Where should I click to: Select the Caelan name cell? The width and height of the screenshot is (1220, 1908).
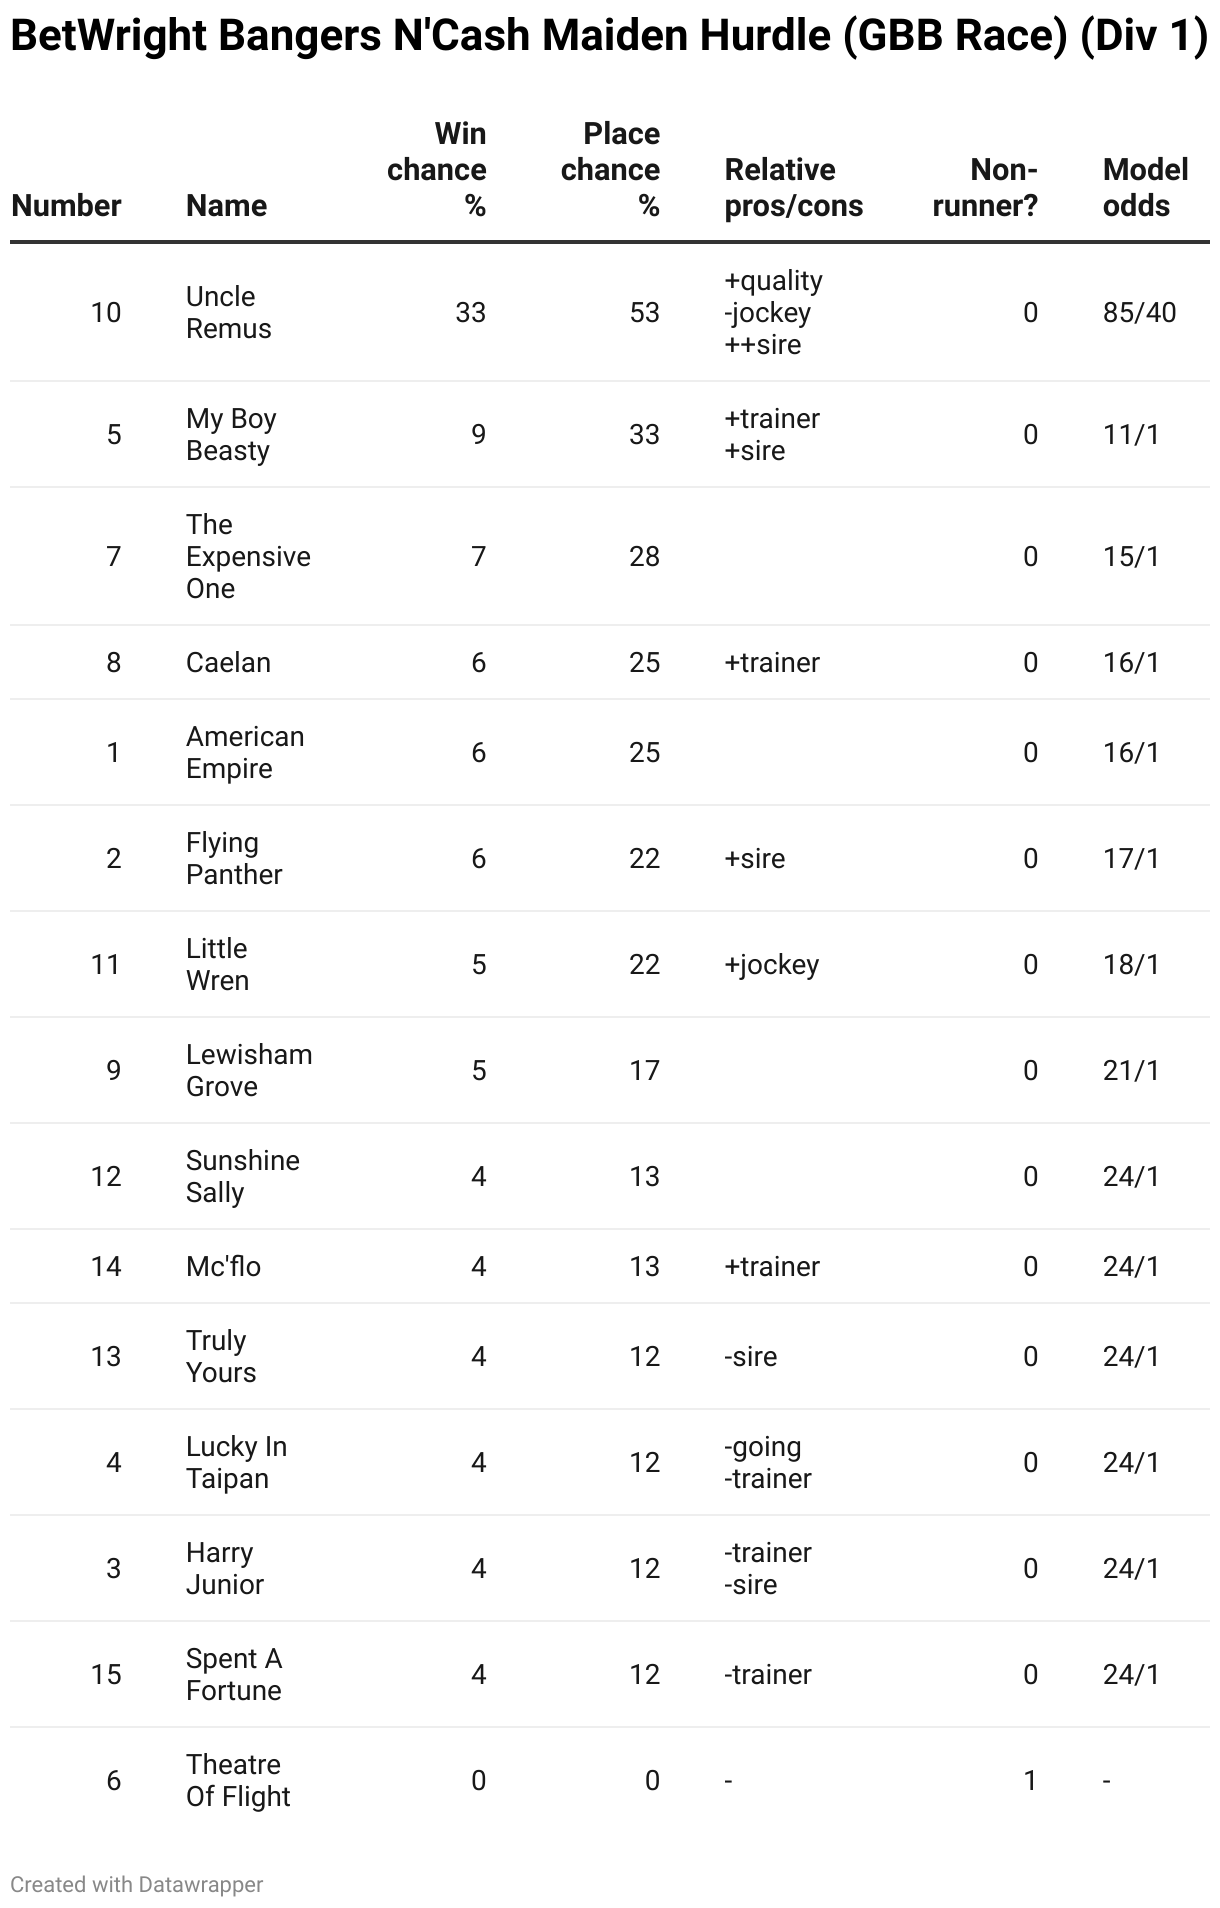[228, 663]
